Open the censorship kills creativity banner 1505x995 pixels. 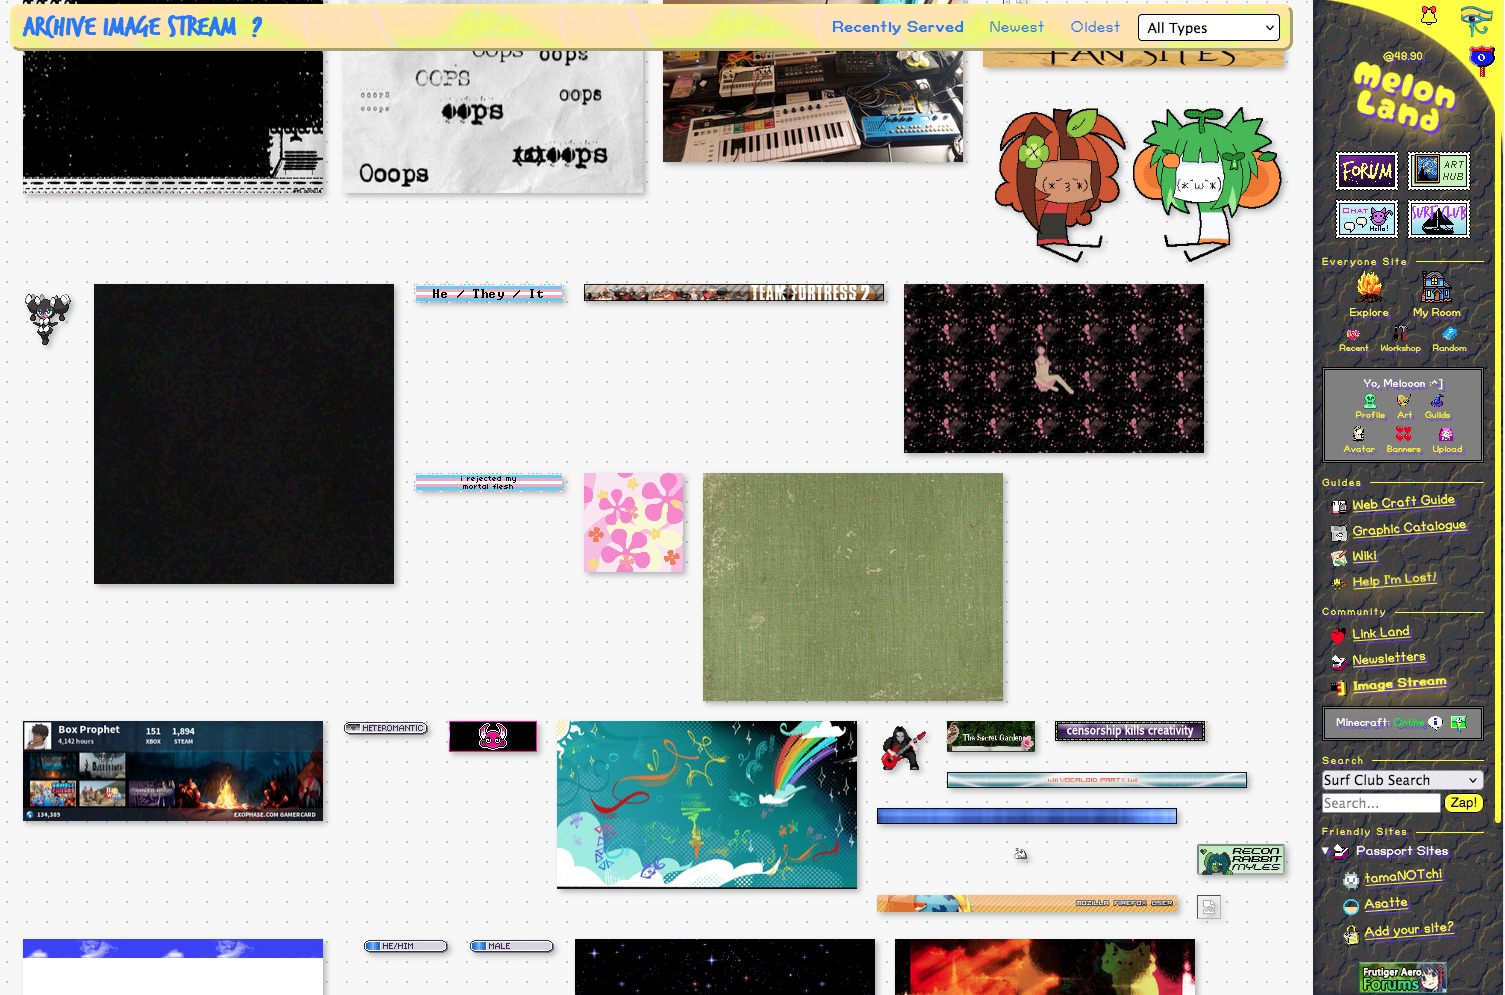point(1130,731)
